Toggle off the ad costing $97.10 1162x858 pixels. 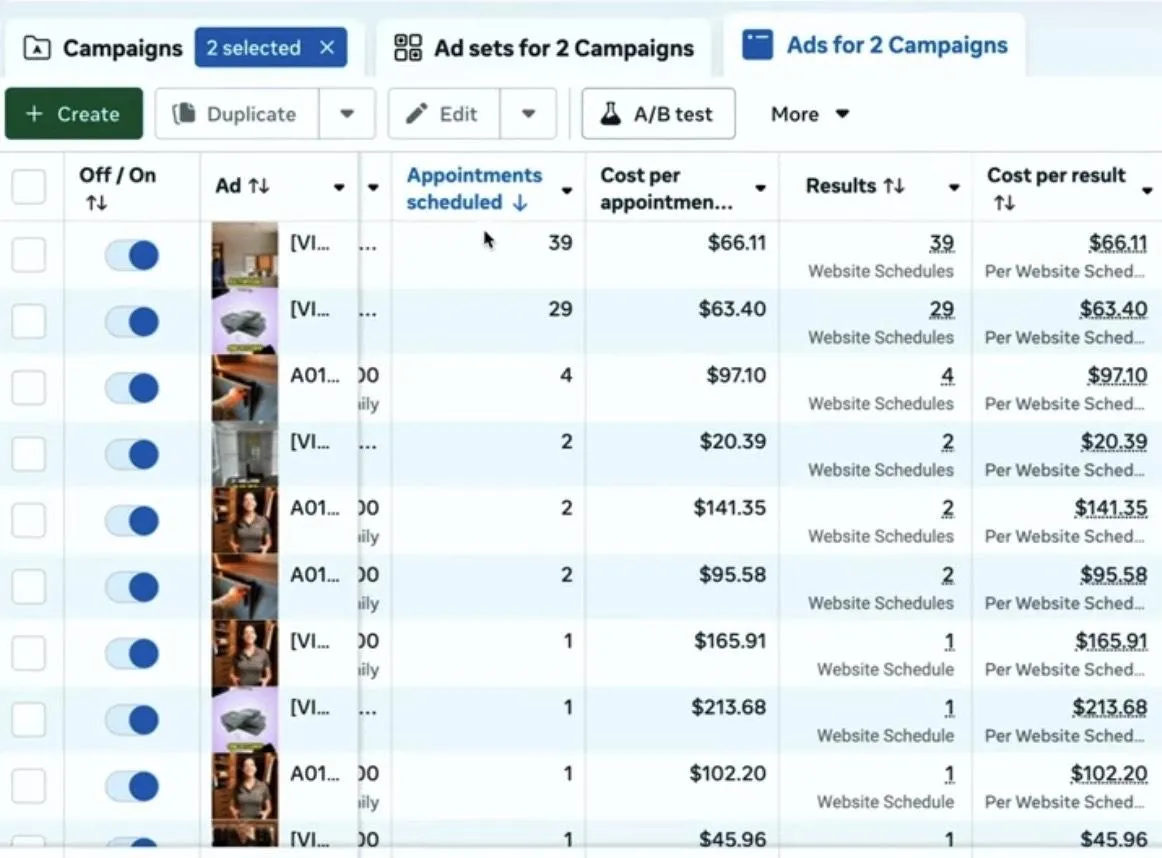132,388
